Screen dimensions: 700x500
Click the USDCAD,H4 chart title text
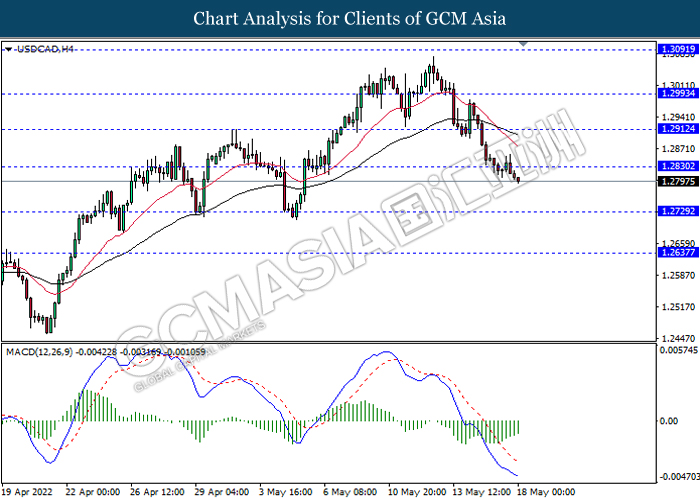45,49
